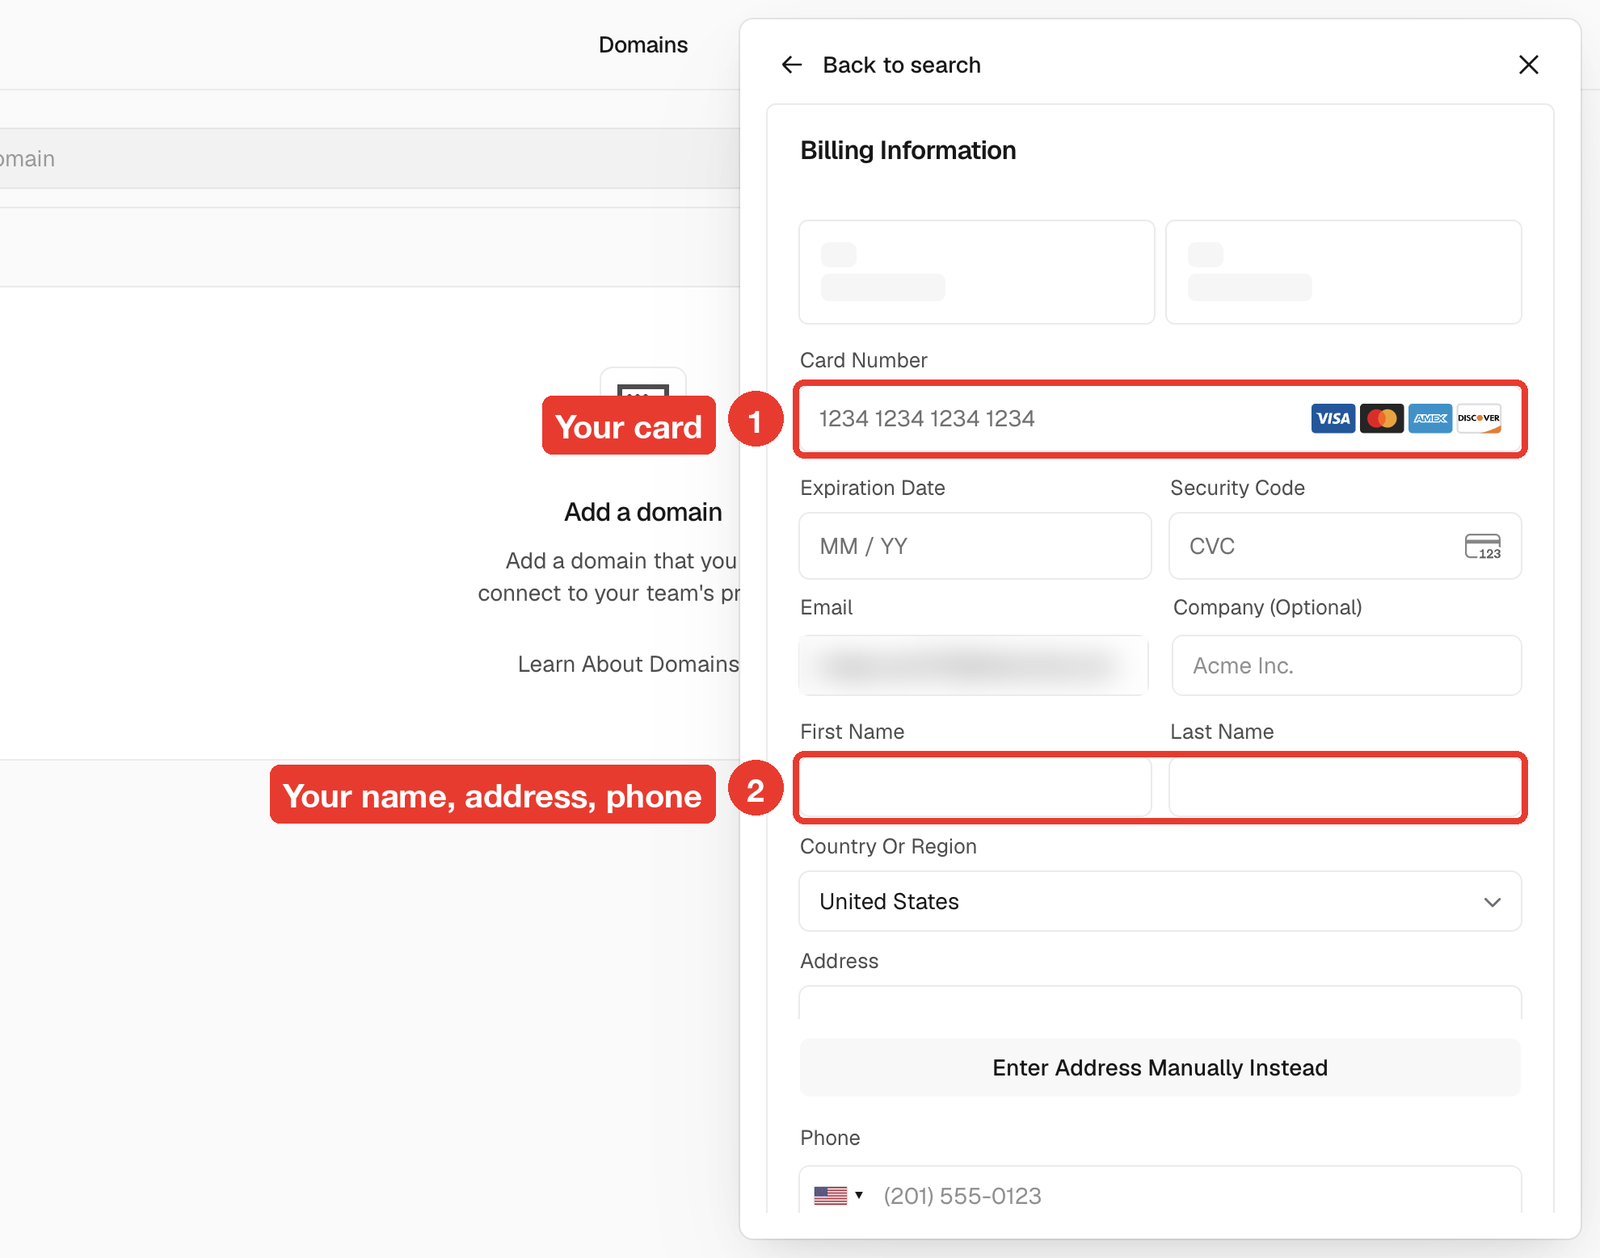Focus the Card Number field
Viewport: 1600px width, 1258px height.
pyautogui.click(x=1160, y=419)
